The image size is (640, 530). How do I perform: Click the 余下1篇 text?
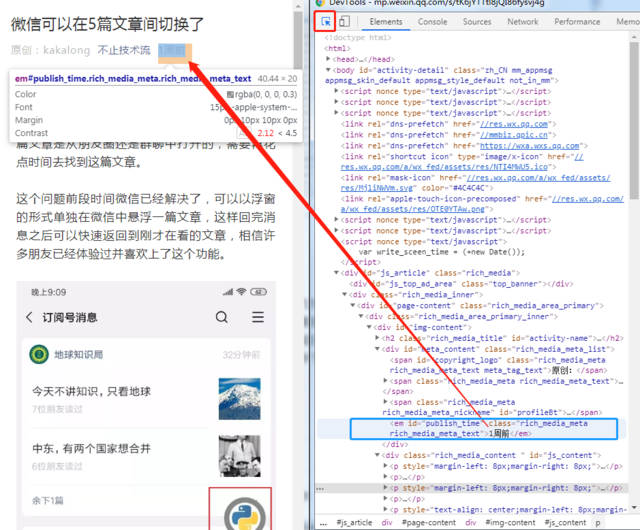[x=48, y=501]
